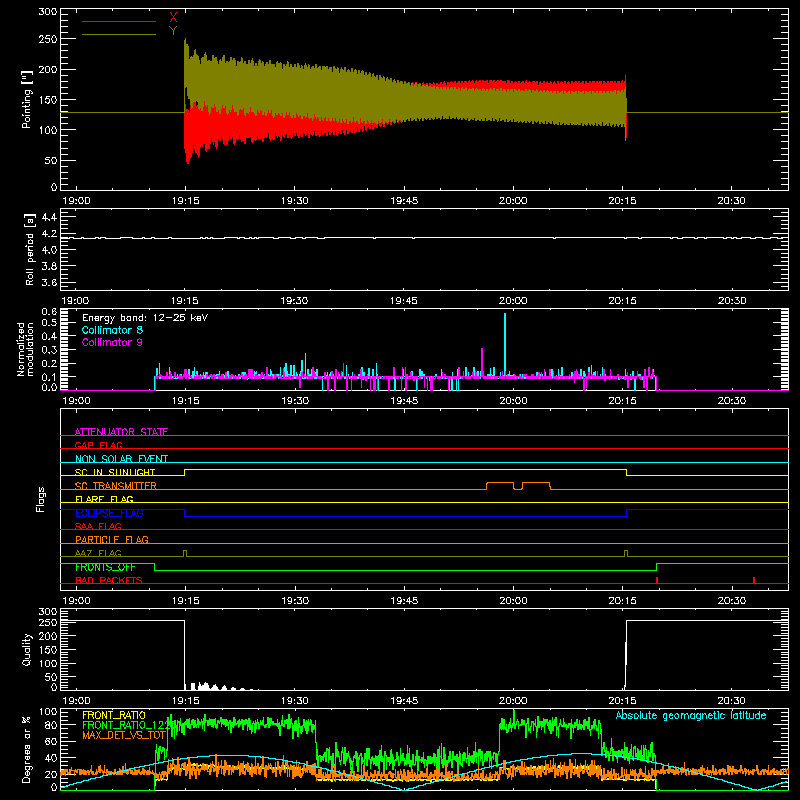Click the orange MAX_DET_VS_TOT legend entry
The image size is (800, 800).
tap(124, 735)
